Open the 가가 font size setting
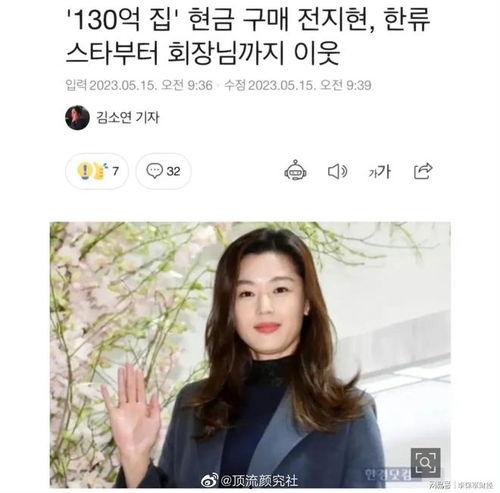The image size is (500, 493). (x=379, y=171)
